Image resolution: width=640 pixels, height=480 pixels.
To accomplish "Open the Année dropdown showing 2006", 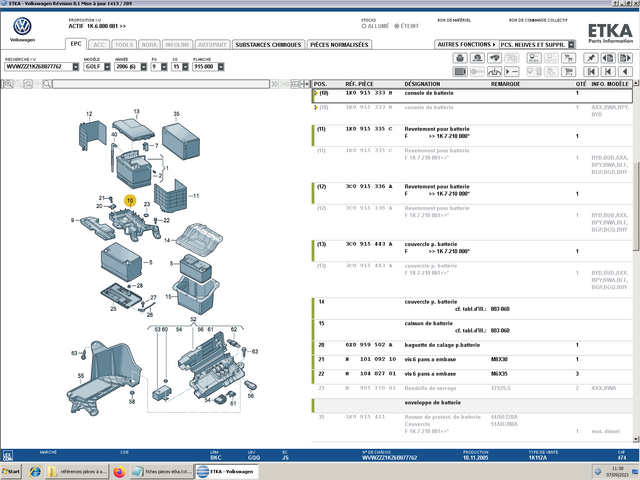I will [x=144, y=67].
